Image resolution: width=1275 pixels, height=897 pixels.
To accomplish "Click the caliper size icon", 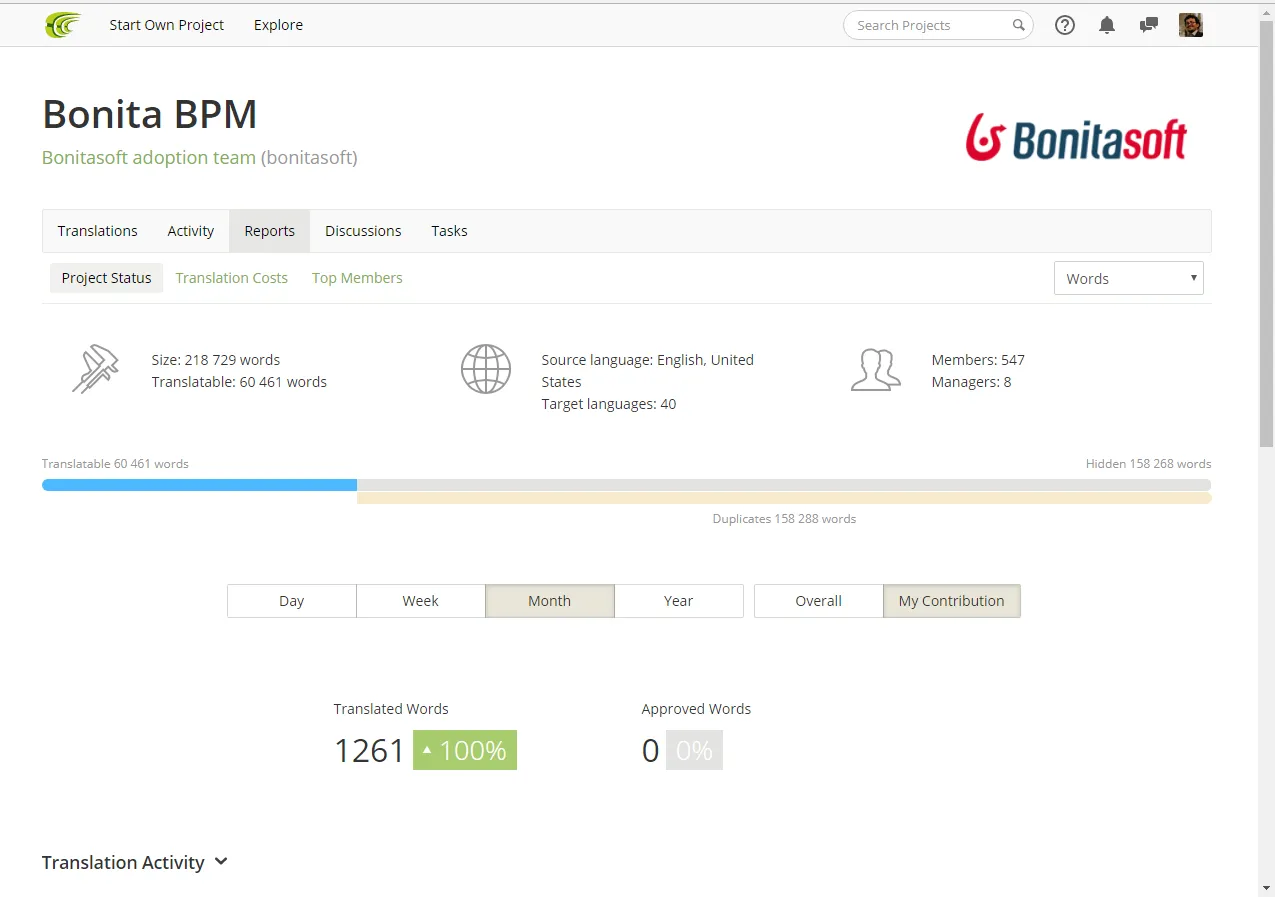I will pyautogui.click(x=96, y=369).
